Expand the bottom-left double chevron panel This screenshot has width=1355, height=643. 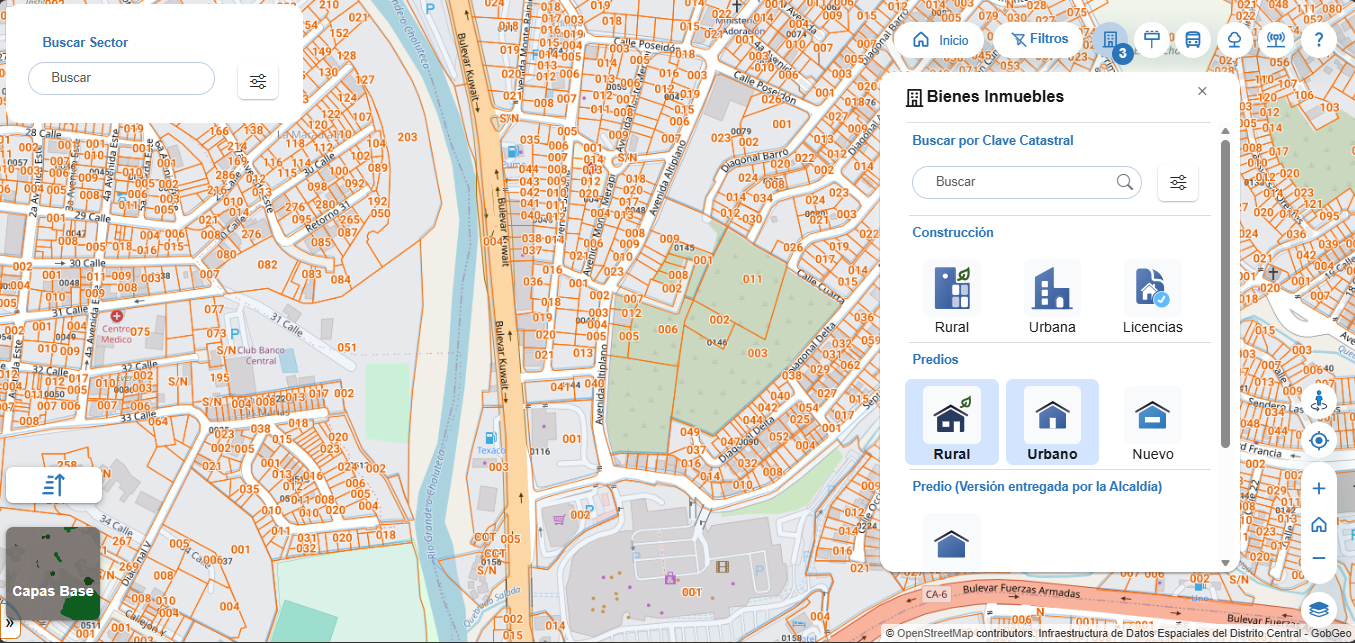[x=10, y=623]
